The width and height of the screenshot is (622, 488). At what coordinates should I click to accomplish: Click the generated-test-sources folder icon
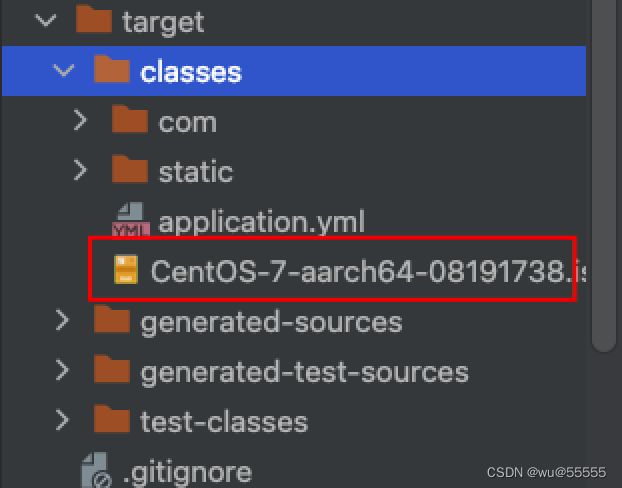(x=111, y=371)
